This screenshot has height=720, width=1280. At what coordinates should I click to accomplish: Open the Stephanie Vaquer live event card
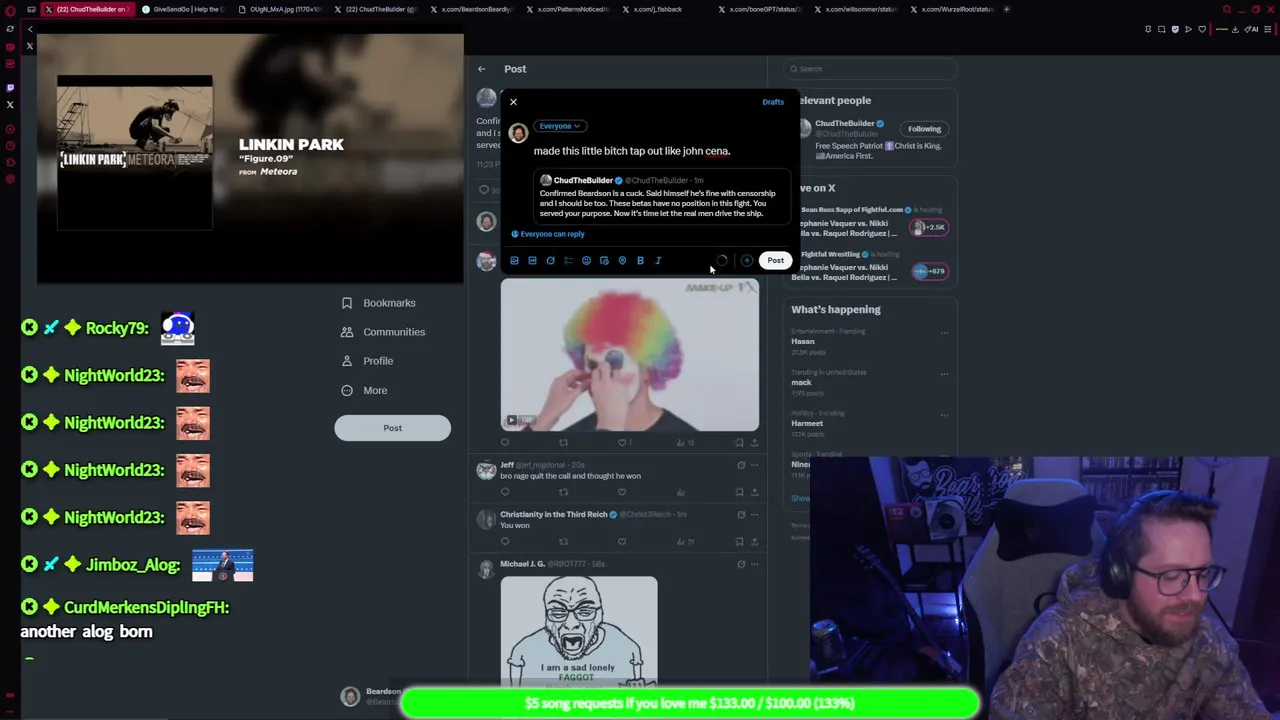[x=870, y=223]
